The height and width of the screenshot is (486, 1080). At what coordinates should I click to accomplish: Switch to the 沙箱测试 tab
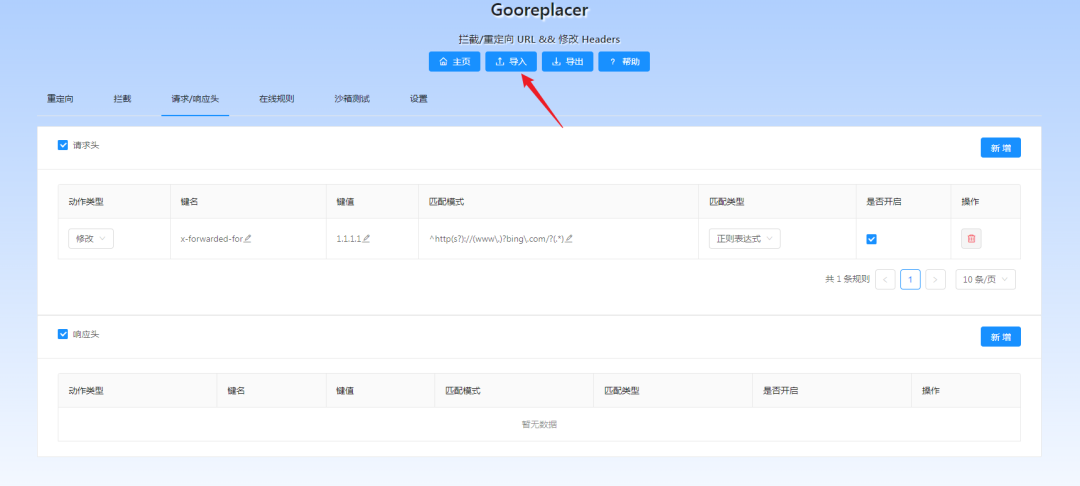(352, 99)
